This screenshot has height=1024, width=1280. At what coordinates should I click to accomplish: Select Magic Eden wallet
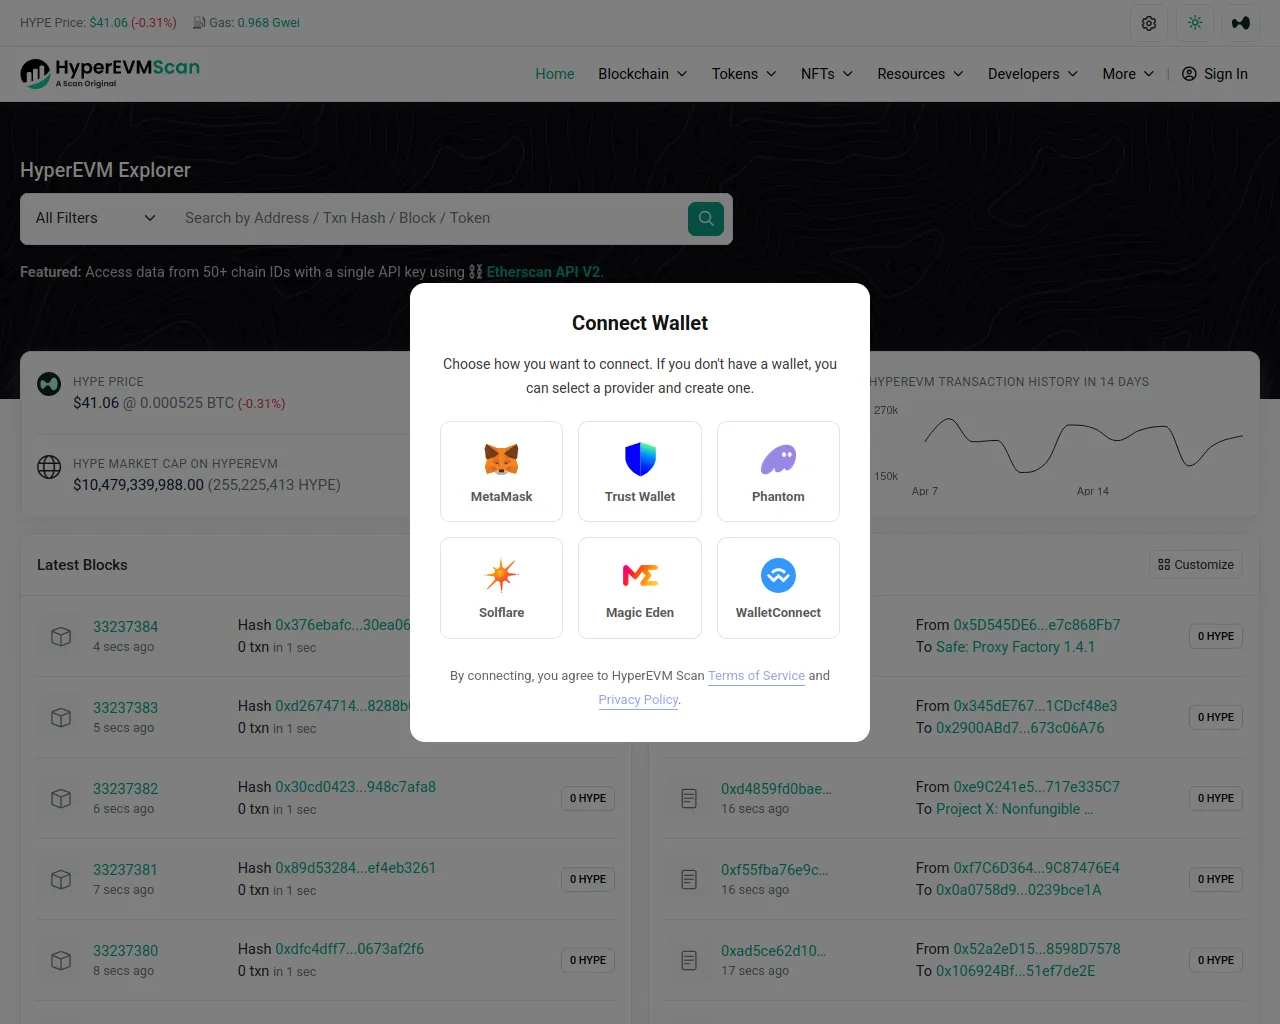[x=640, y=588]
